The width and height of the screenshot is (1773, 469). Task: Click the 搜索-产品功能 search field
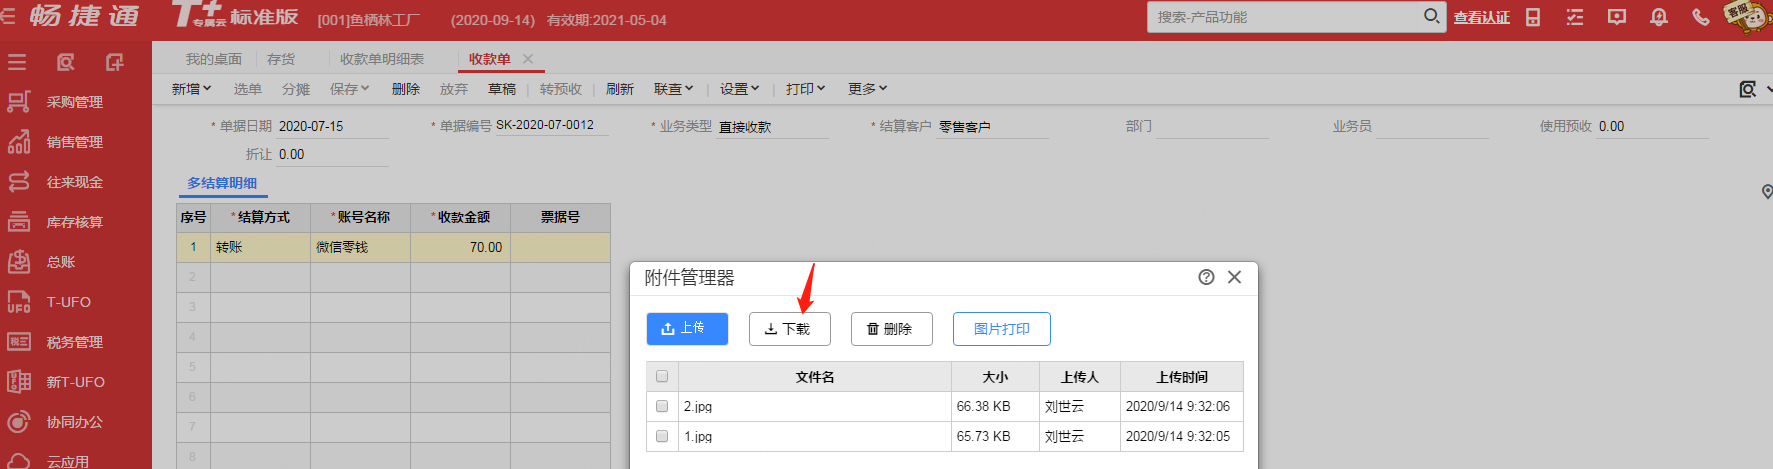[1286, 17]
